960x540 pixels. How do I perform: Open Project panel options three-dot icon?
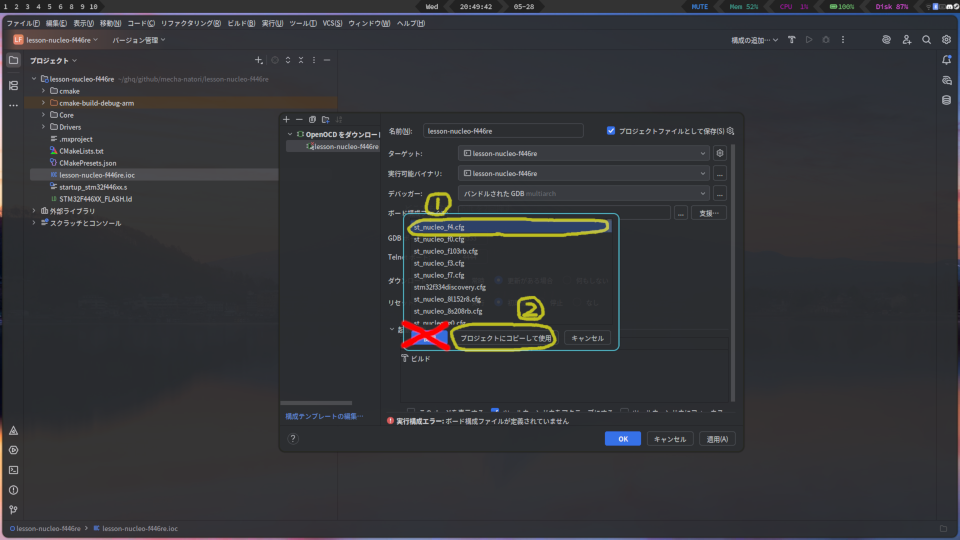[x=314, y=60]
